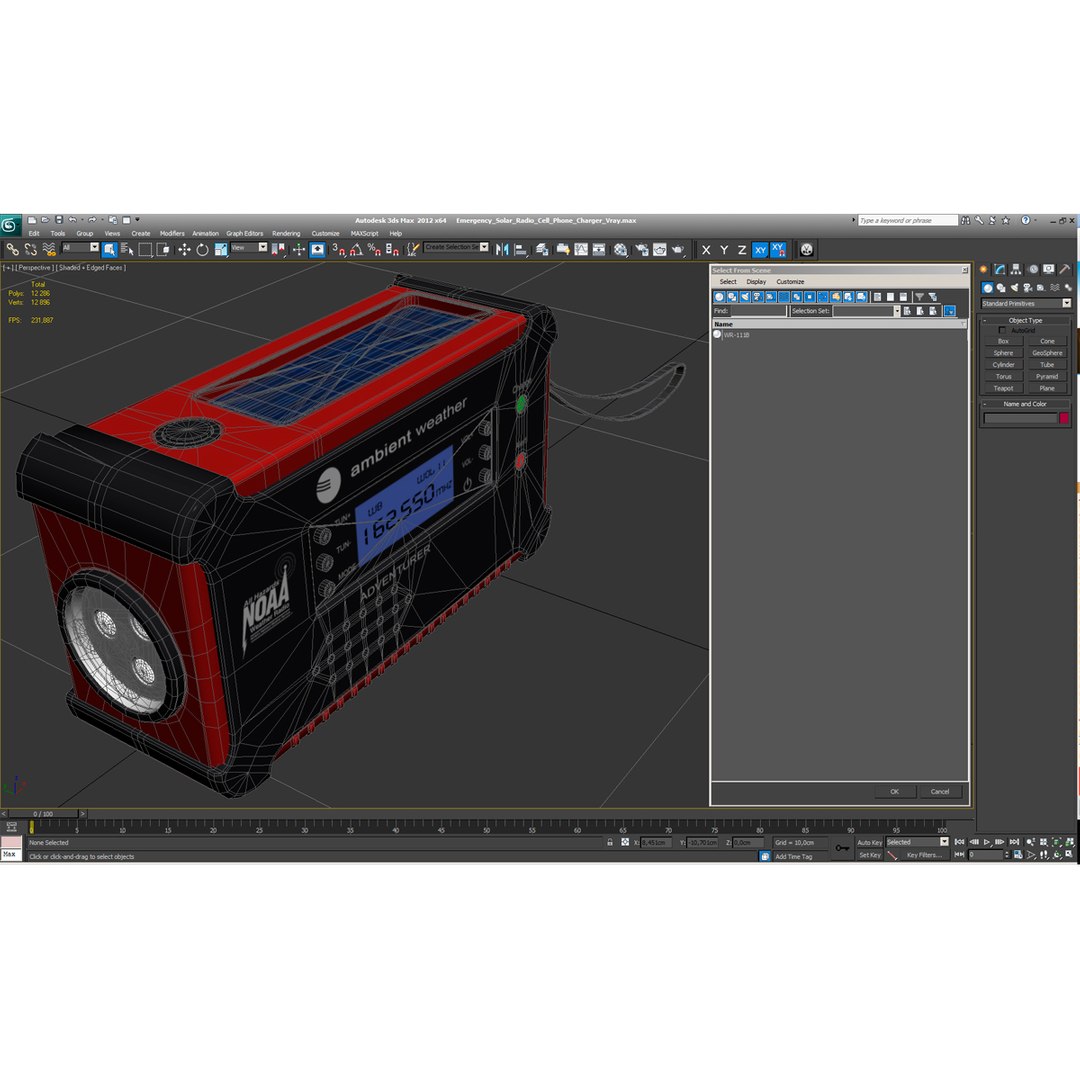Open the Utilities panel hammer tab
Viewport: 1080px width, 1080px height.
tap(1065, 269)
